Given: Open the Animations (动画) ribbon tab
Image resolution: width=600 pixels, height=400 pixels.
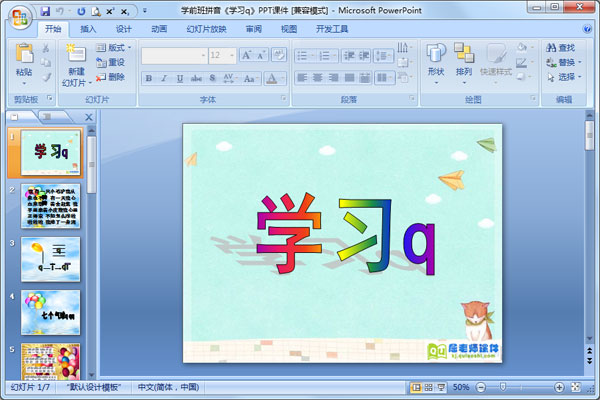Looking at the screenshot, I should (x=159, y=29).
